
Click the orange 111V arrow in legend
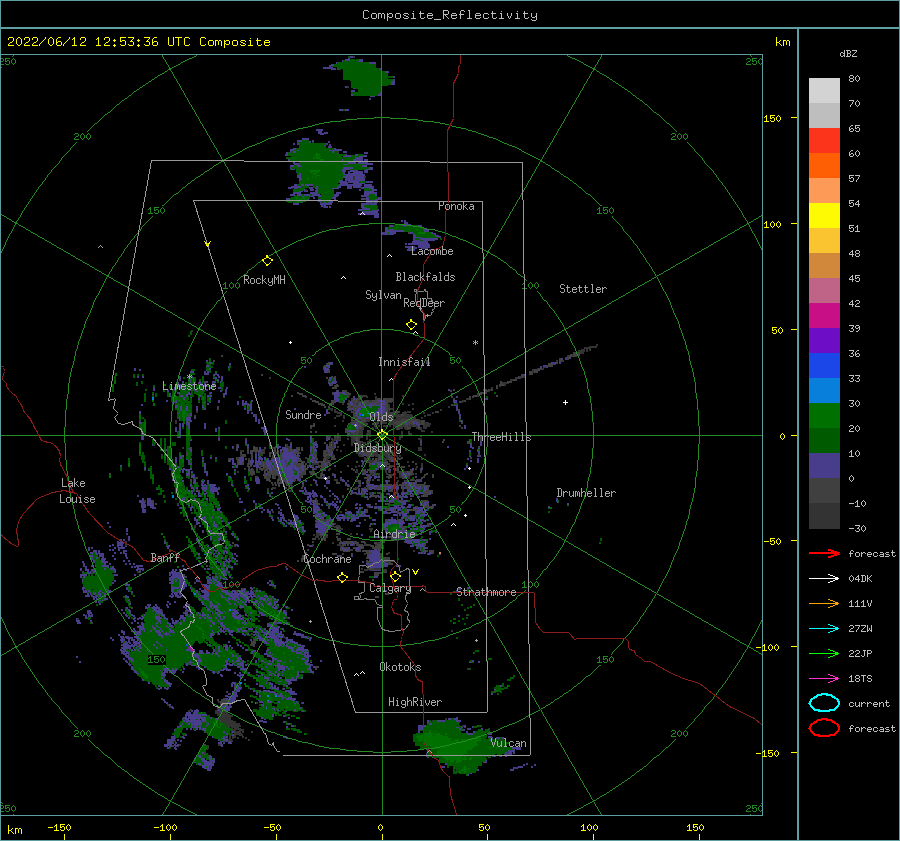point(824,603)
